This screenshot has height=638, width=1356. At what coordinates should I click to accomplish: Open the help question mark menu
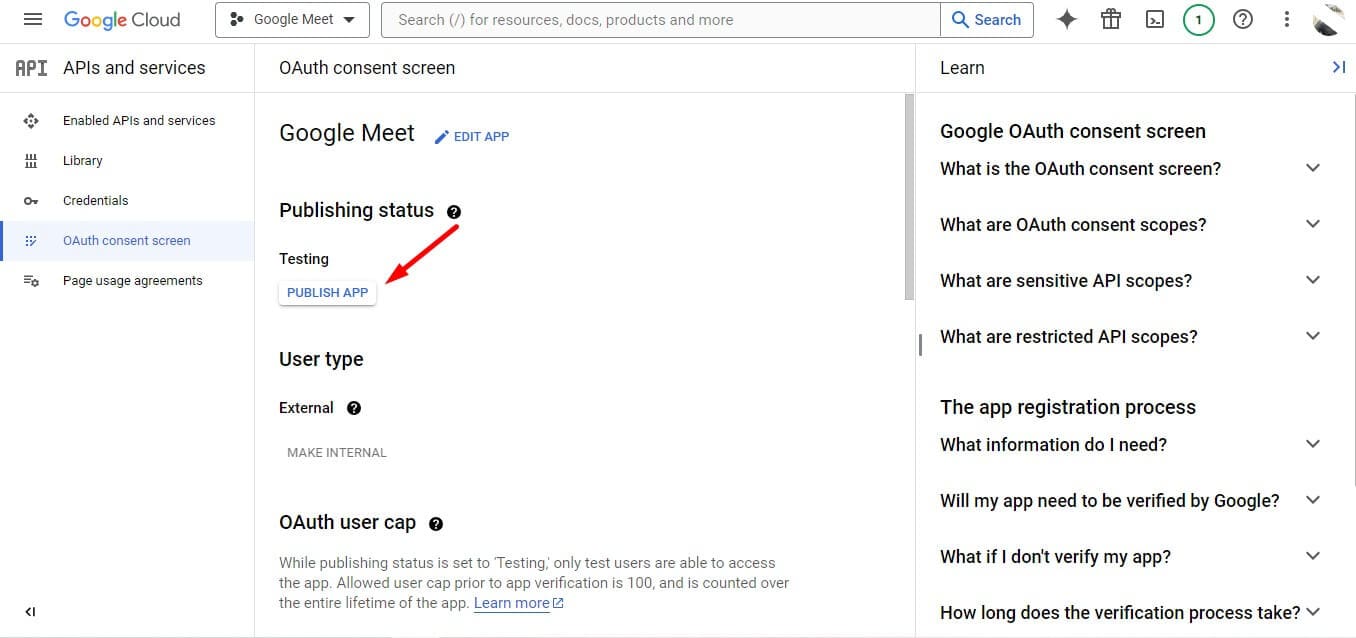pos(1243,19)
